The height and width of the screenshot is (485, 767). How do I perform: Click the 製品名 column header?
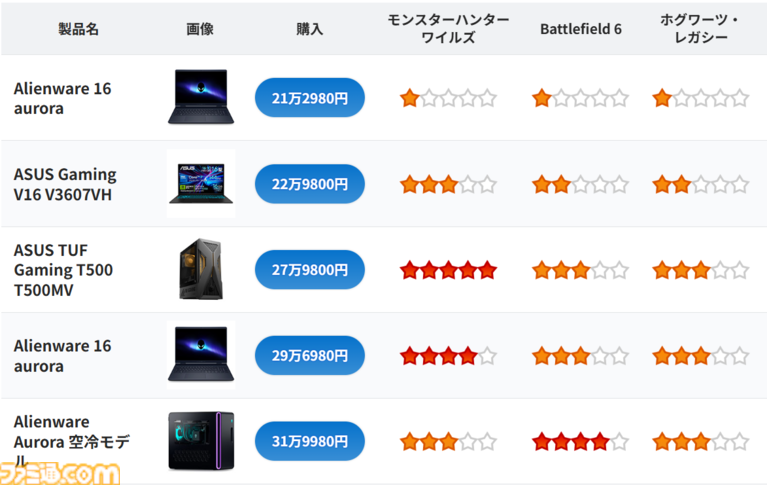(78, 29)
